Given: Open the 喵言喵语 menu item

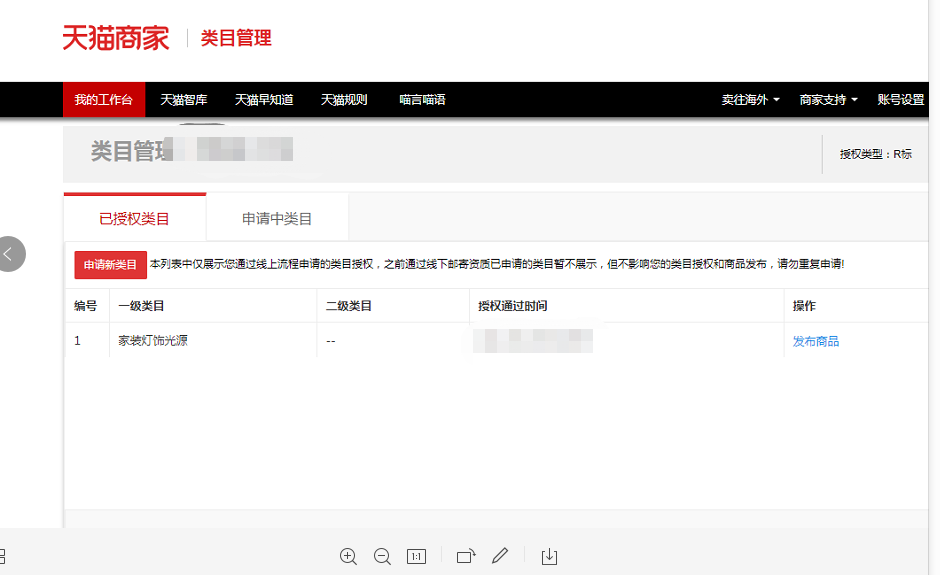Looking at the screenshot, I should 423,100.
